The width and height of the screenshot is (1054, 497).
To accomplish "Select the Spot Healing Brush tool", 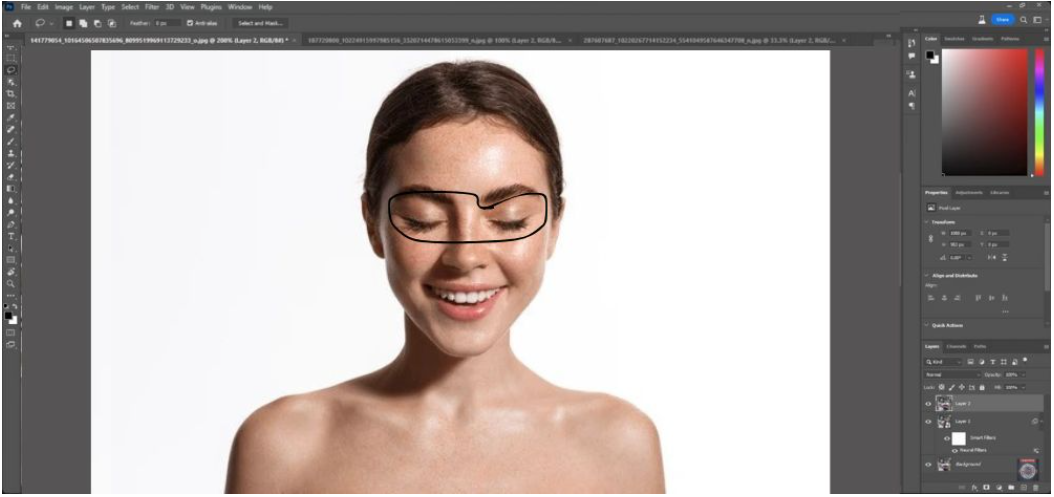I will click(11, 129).
